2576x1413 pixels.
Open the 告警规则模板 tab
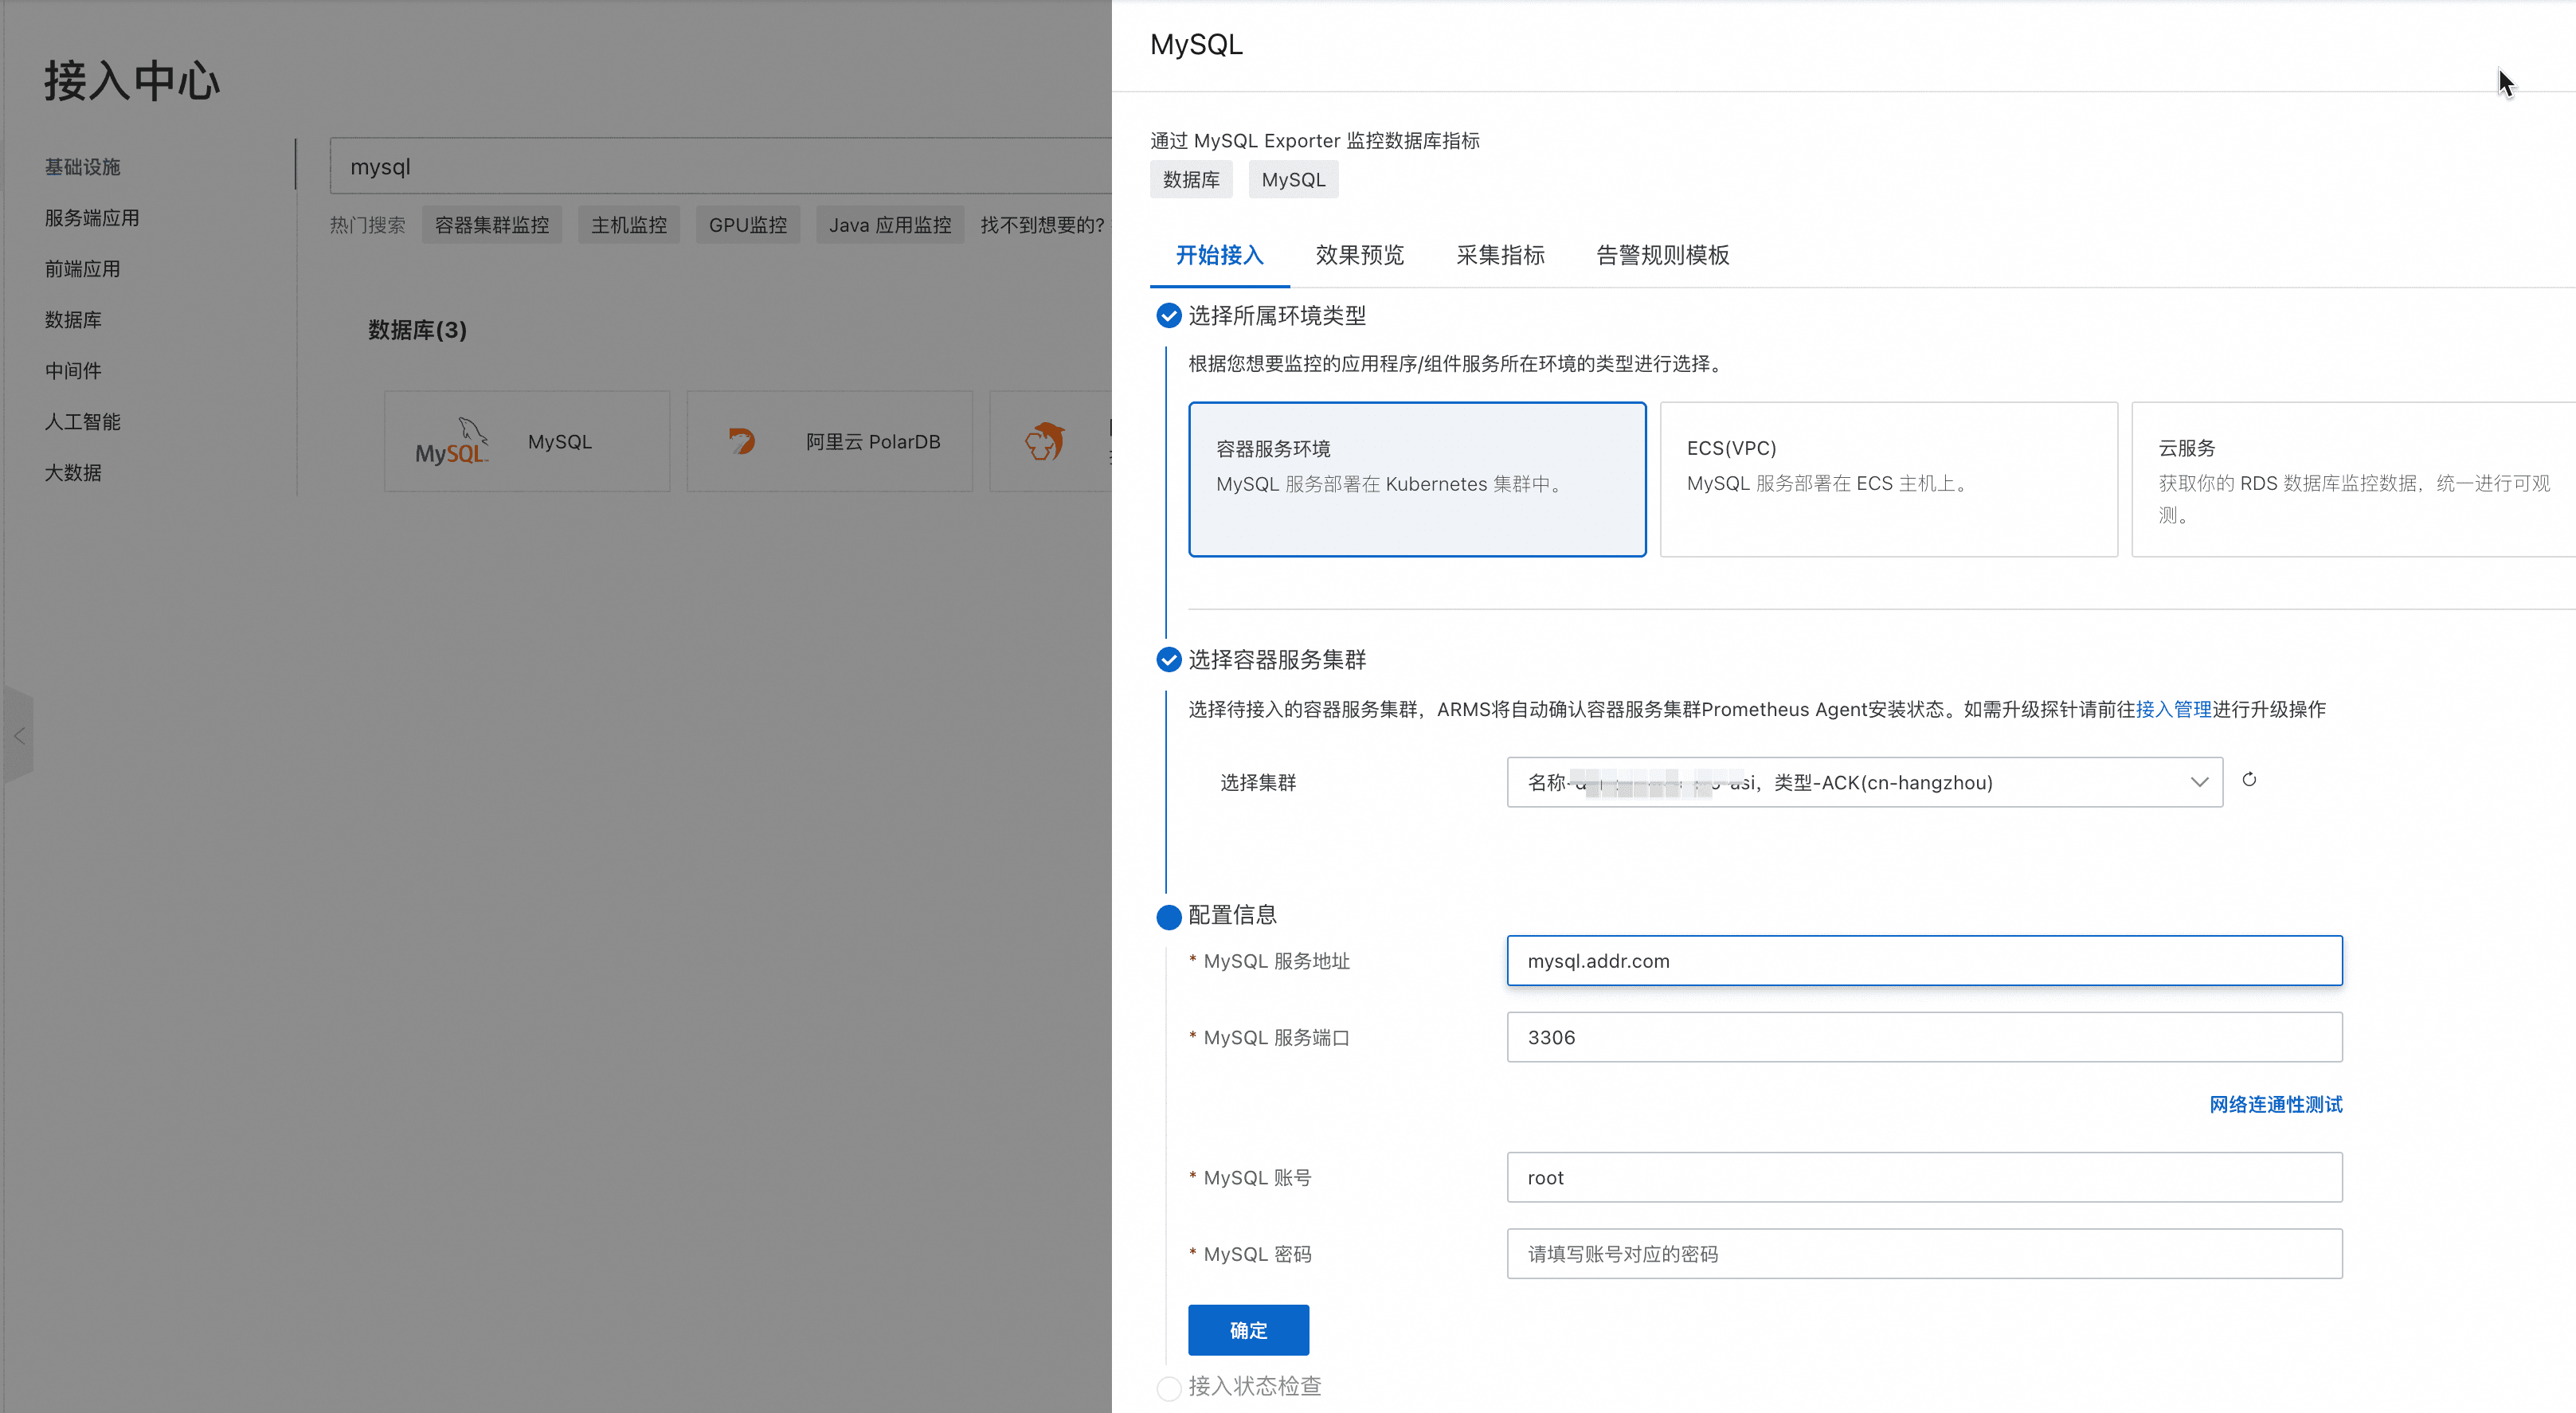pos(1662,255)
